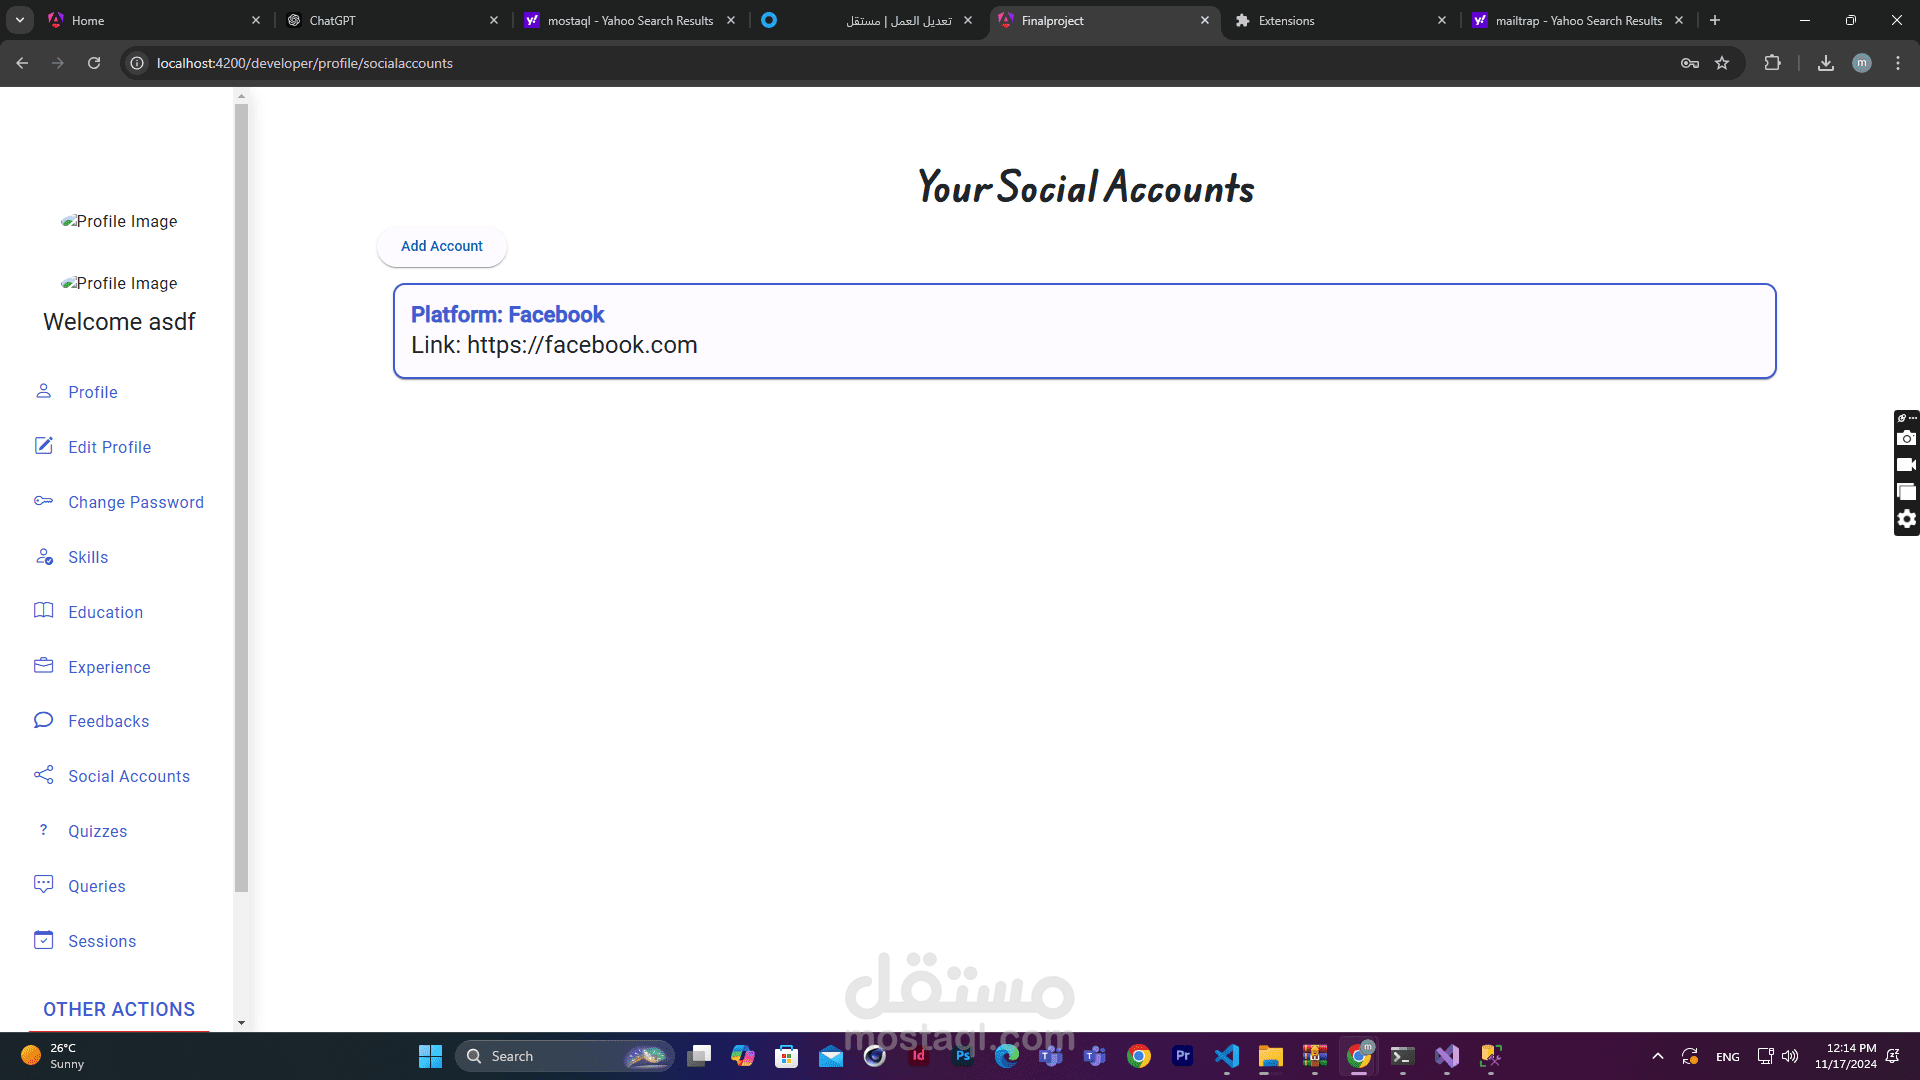This screenshot has height=1080, width=1920.
Task: Bookmark this page with star icon
Action: point(1722,63)
